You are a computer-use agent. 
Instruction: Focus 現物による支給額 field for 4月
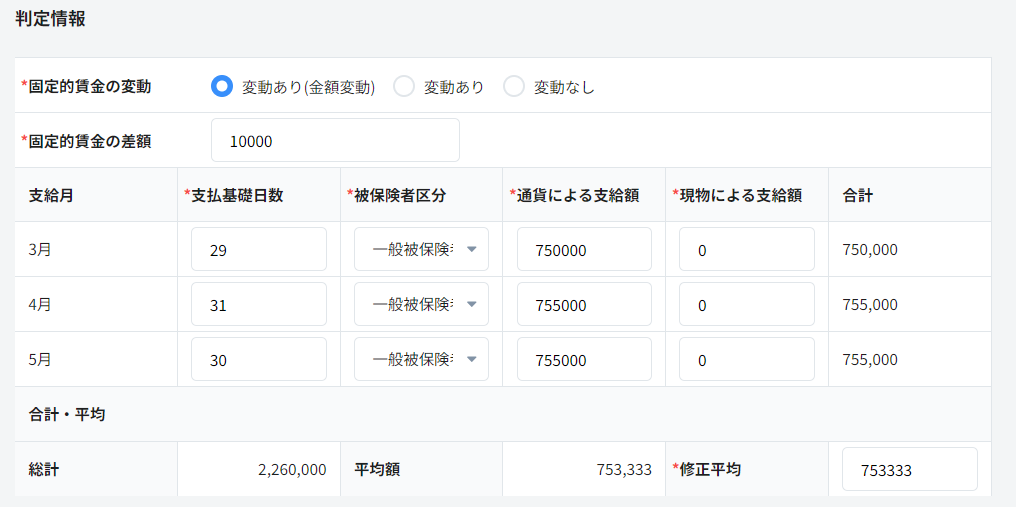[x=746, y=305]
